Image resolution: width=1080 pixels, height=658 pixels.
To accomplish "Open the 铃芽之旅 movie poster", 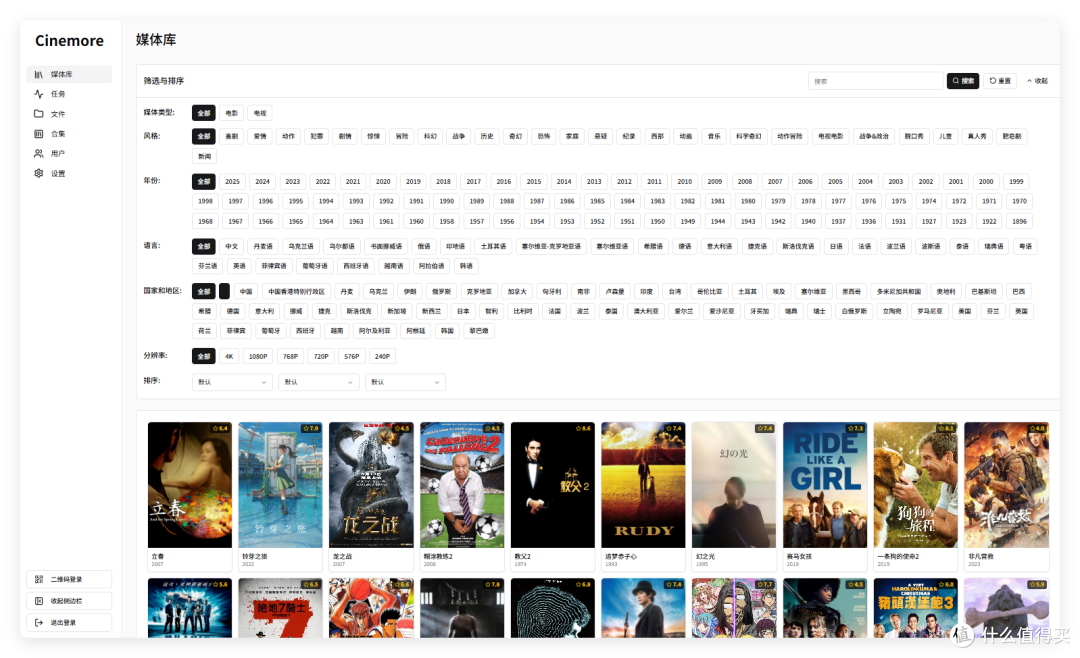I will pyautogui.click(x=280, y=485).
